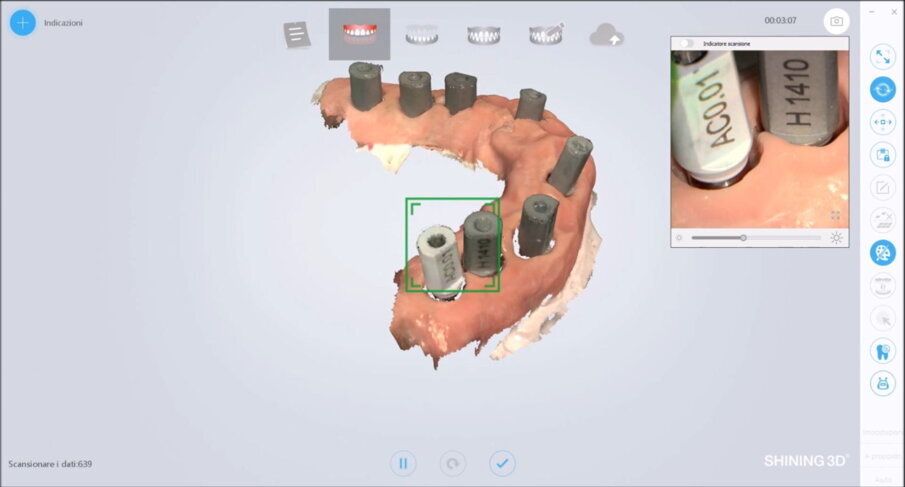Click the Scansionare i dati:639 status text
Viewport: 905px width, 487px height.
point(50,464)
